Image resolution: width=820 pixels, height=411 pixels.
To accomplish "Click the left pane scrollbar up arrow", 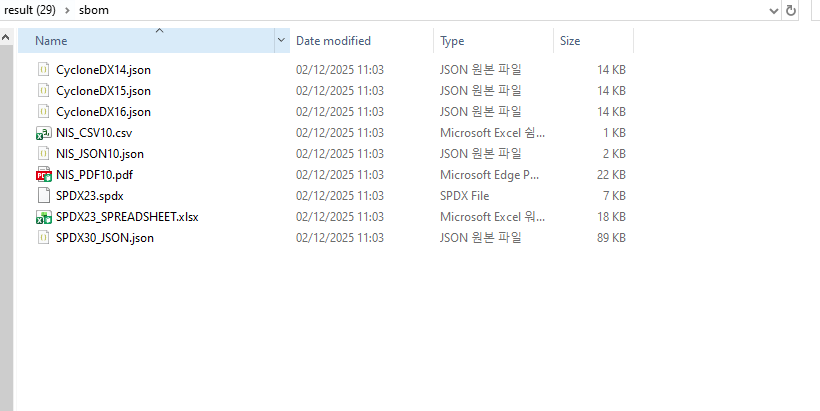I will click(6, 38).
